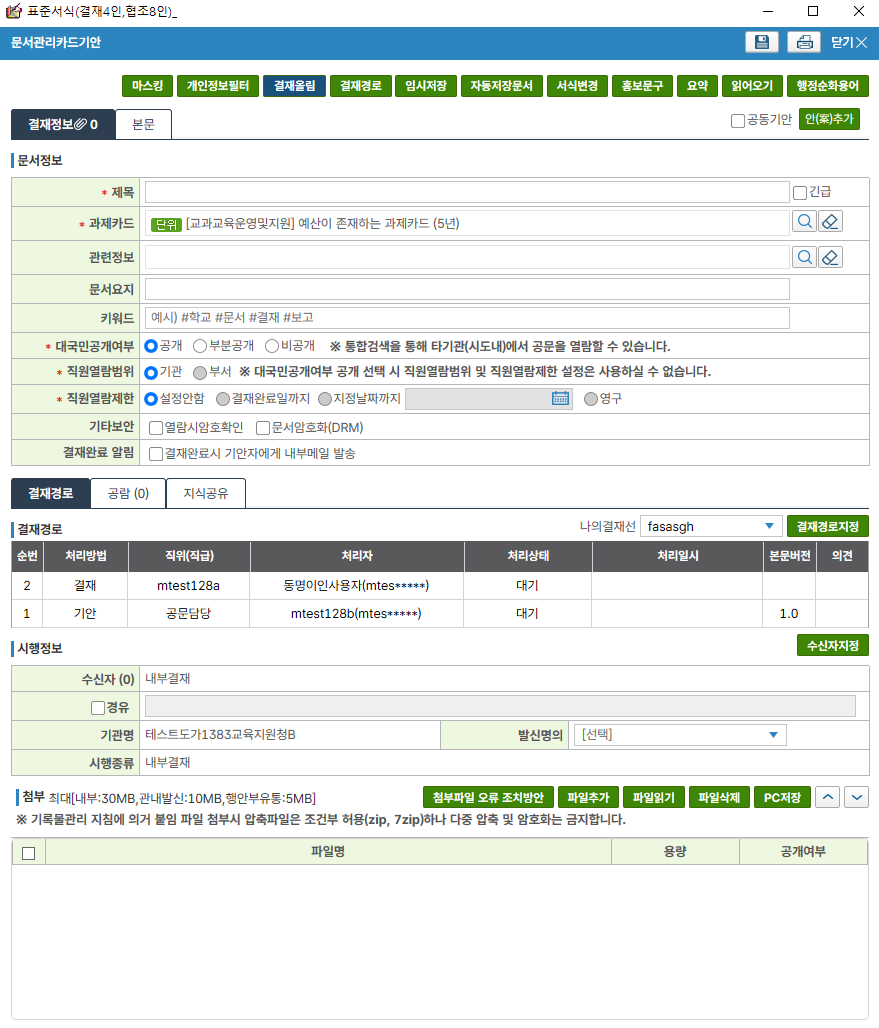Viewport: 879px width, 1028px height.
Task: Open the 지식공유 tab
Action: pos(205,493)
